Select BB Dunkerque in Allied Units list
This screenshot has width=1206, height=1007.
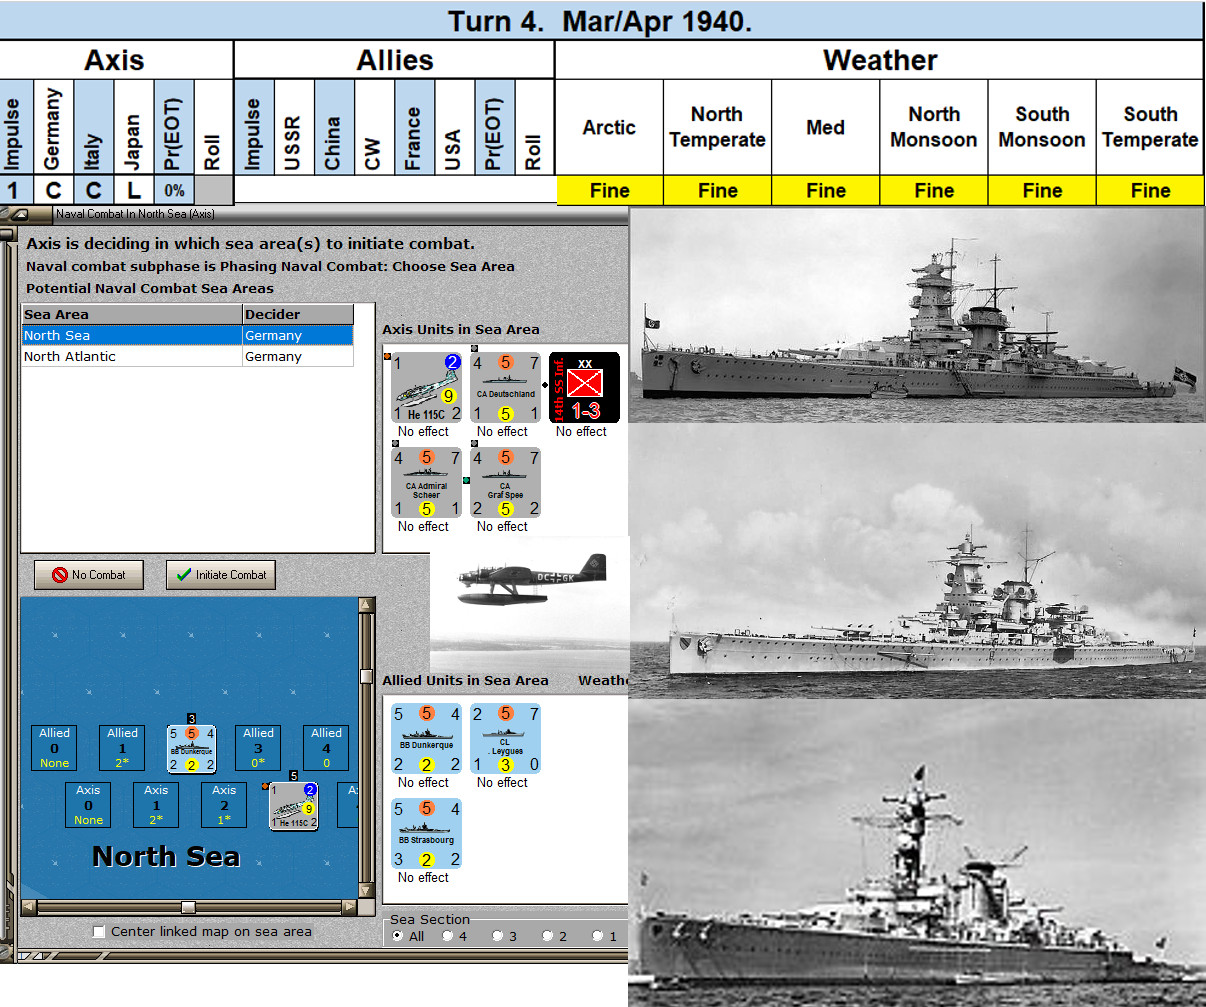(x=427, y=738)
